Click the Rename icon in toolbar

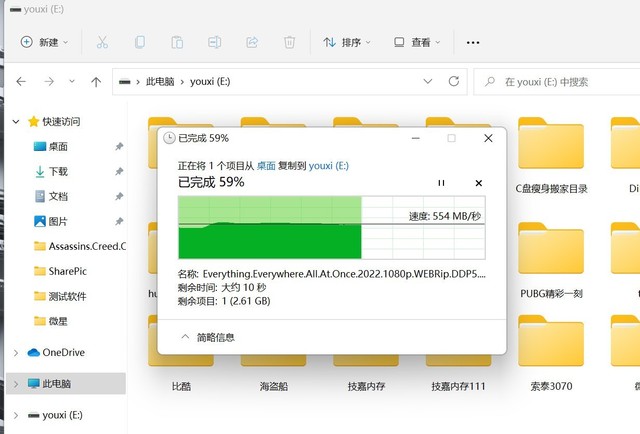pos(215,42)
